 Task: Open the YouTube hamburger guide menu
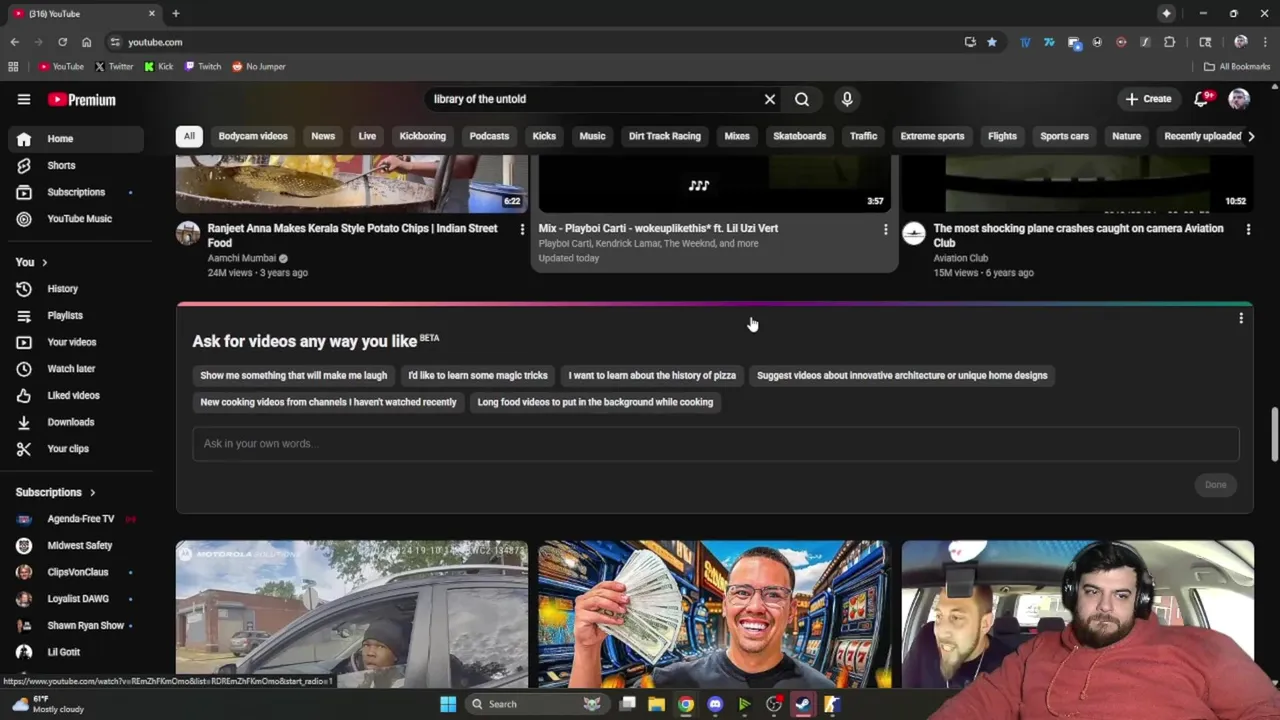click(24, 99)
